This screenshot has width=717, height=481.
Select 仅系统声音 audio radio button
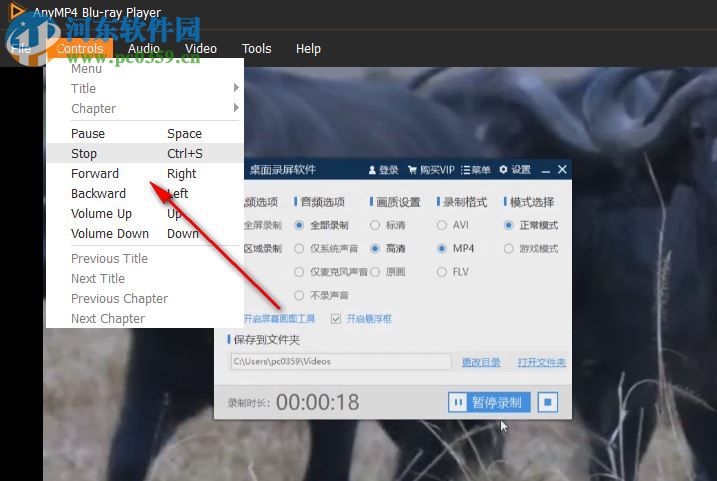tap(299, 249)
